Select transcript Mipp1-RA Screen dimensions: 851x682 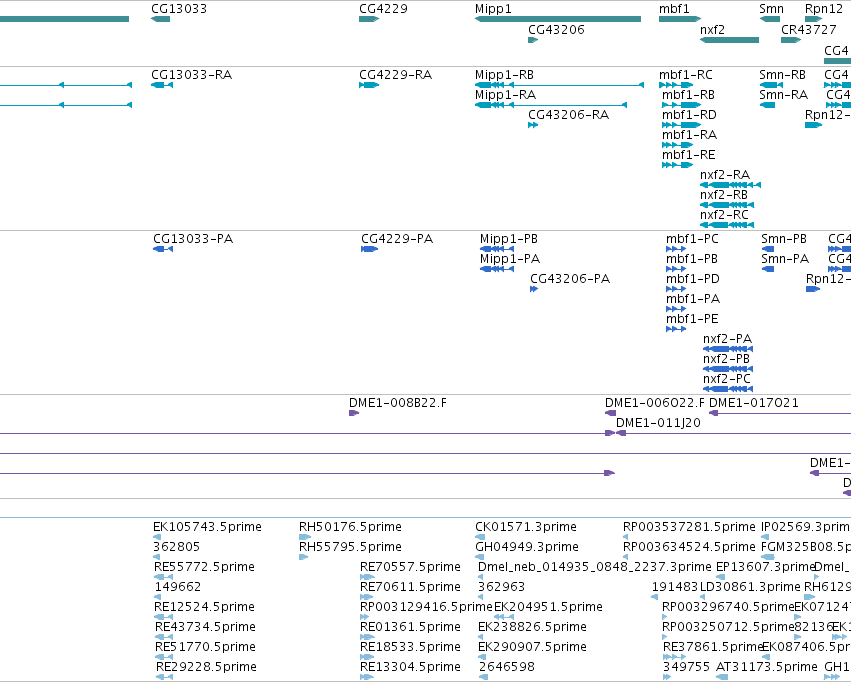[551, 105]
